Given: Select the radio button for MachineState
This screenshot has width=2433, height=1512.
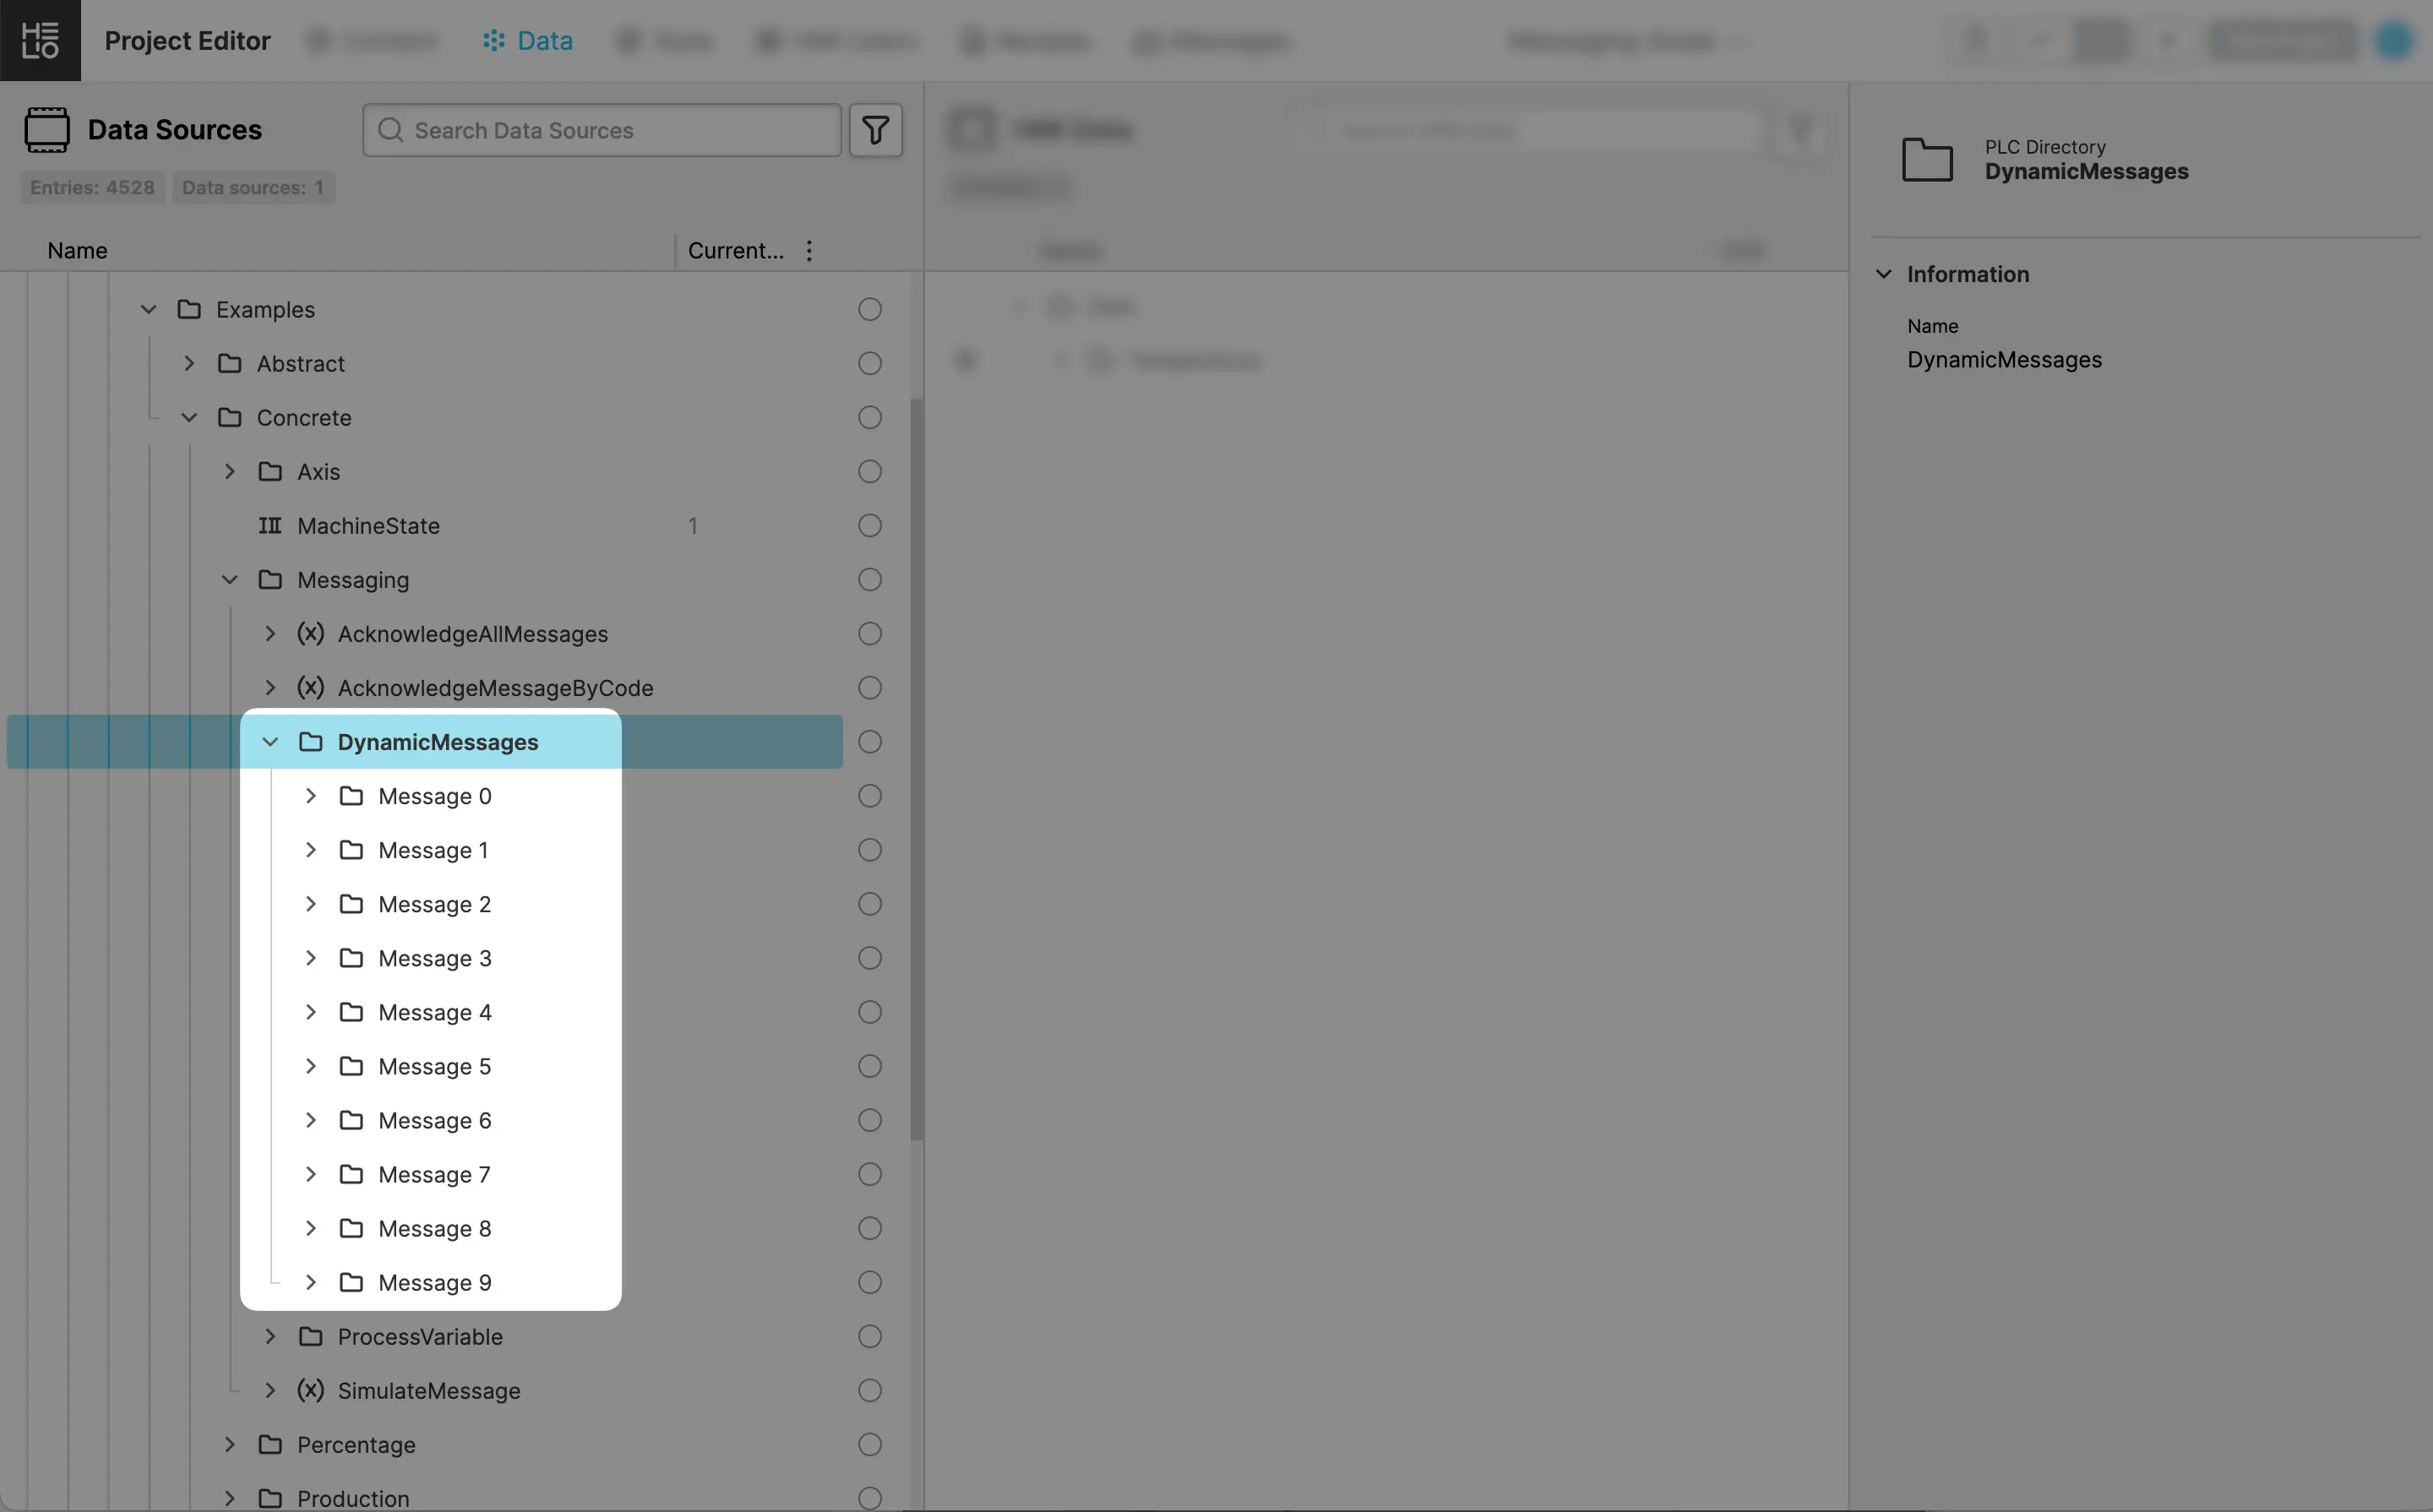Looking at the screenshot, I should (870, 526).
